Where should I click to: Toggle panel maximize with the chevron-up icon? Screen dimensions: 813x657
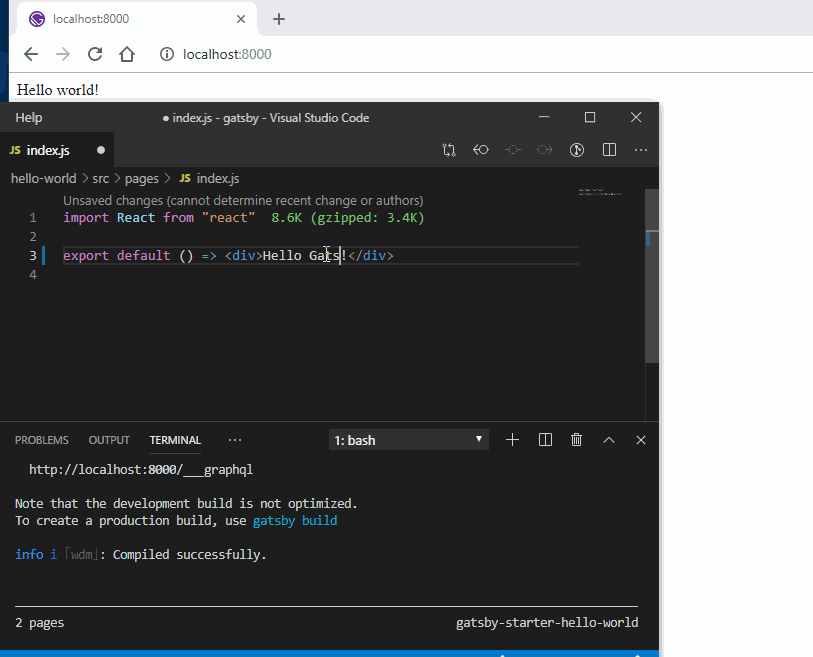tap(609, 439)
